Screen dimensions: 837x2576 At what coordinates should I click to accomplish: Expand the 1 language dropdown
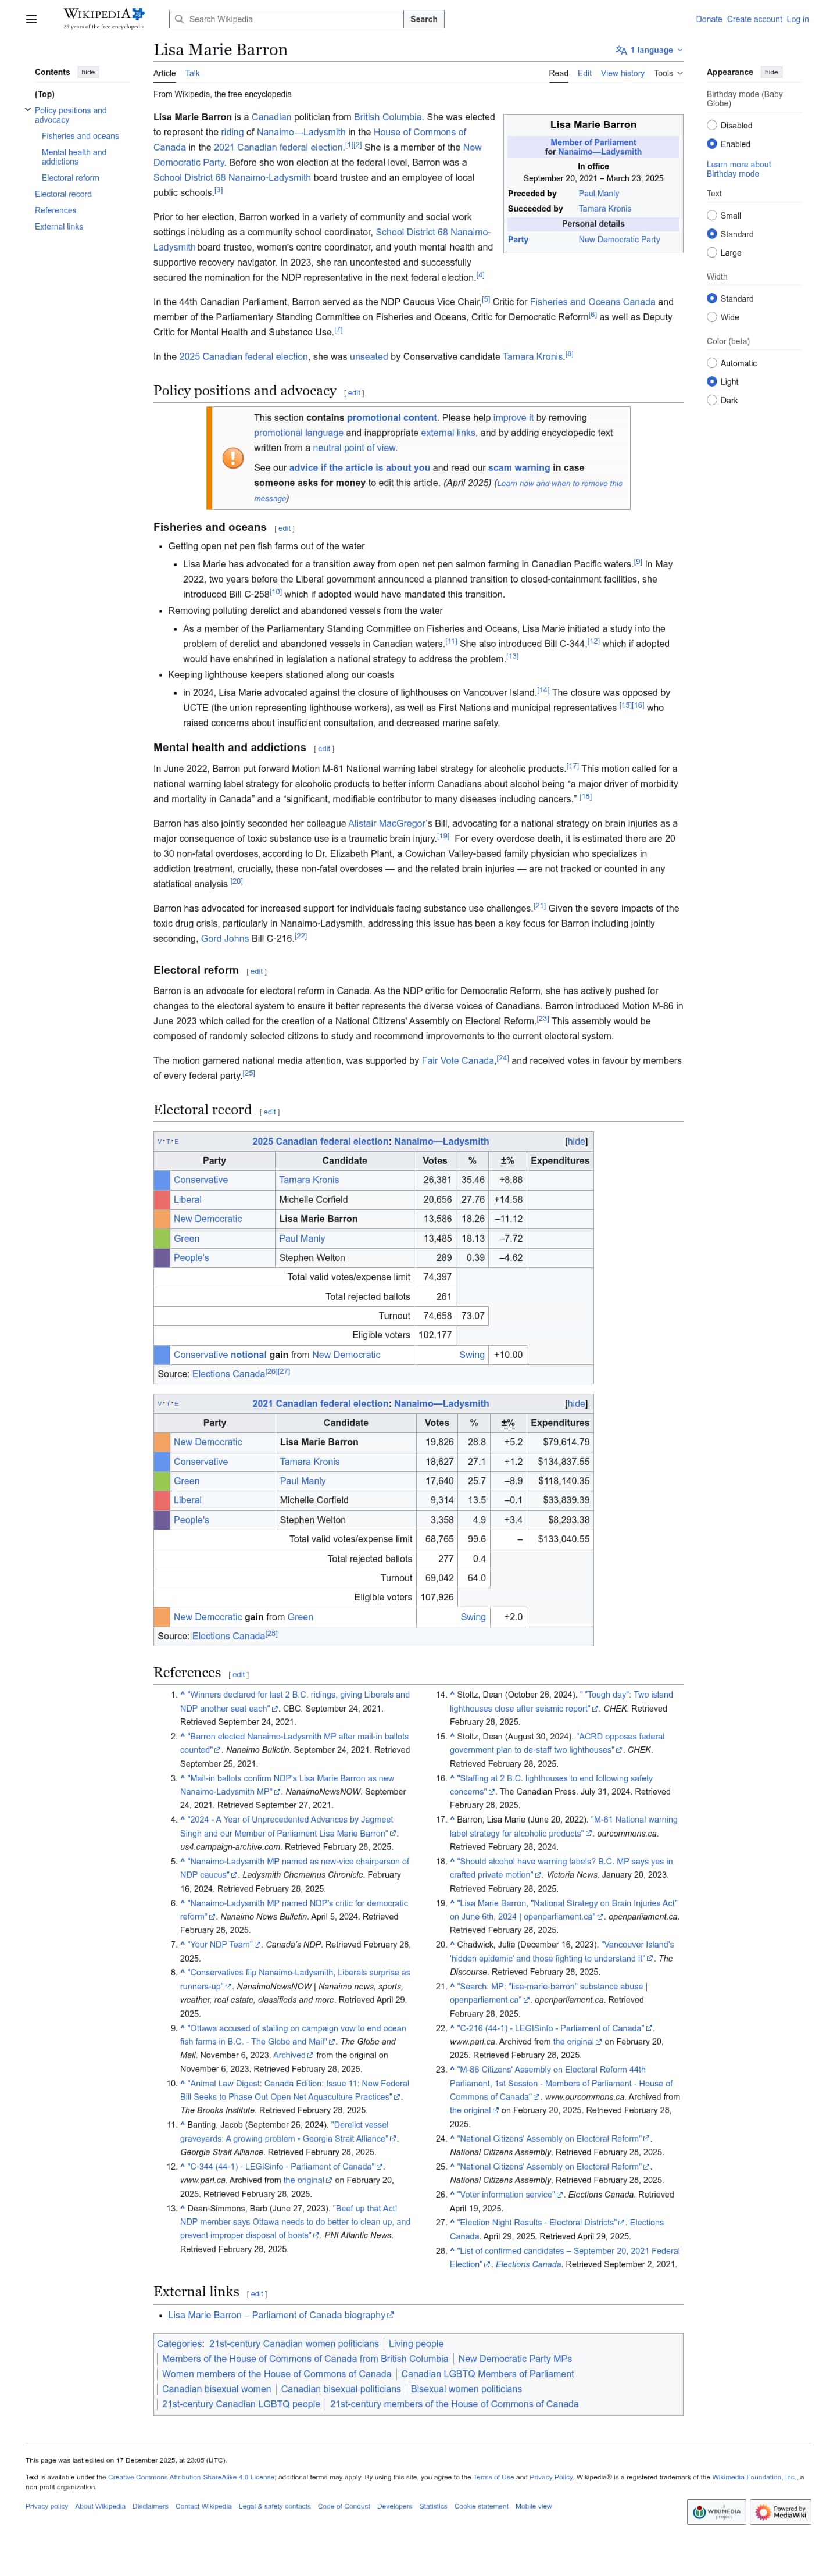pyautogui.click(x=650, y=50)
